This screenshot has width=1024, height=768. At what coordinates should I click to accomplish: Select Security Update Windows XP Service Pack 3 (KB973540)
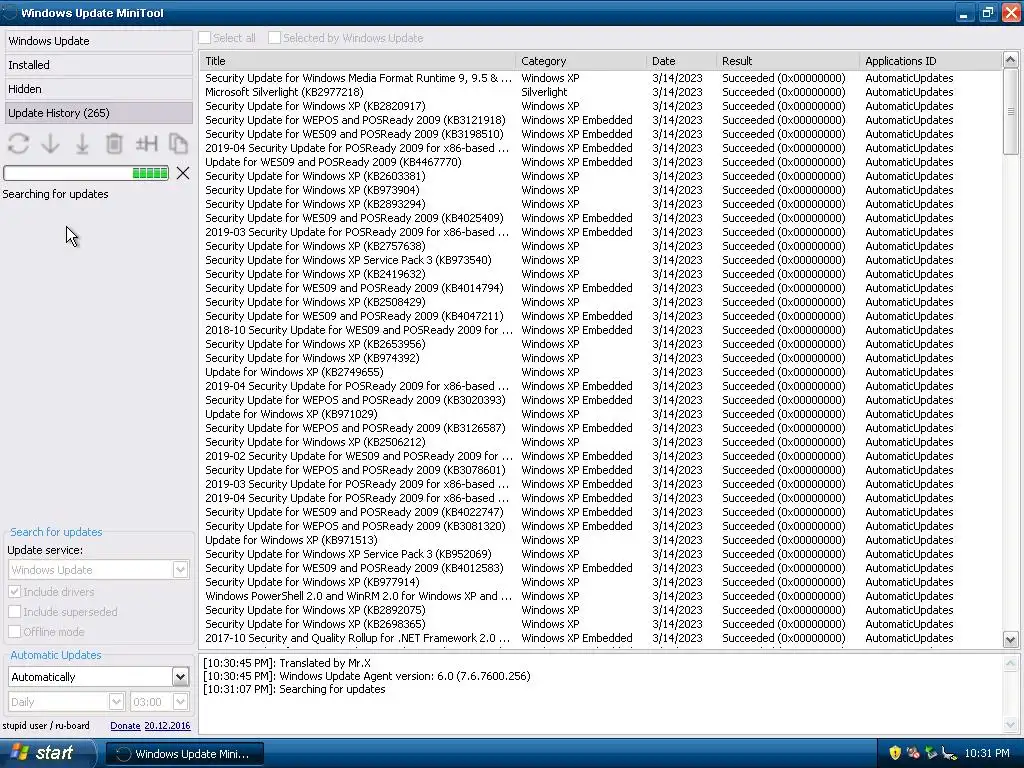(601, 260)
